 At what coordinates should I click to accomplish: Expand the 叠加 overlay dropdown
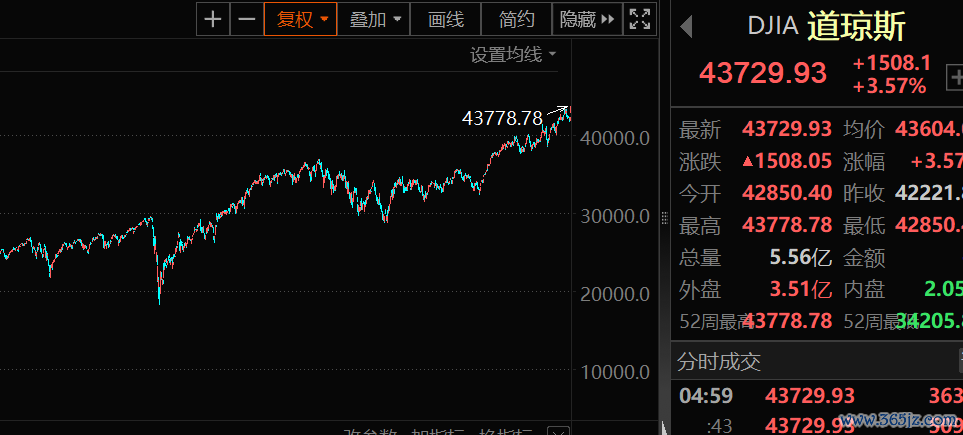click(x=376, y=18)
